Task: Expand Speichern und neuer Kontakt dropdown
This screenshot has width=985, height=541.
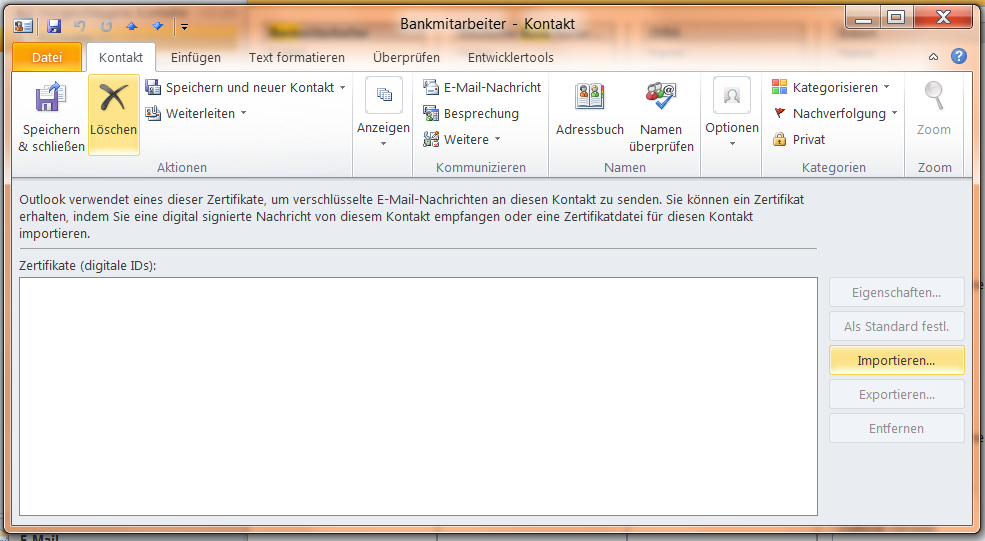Action: coord(343,88)
